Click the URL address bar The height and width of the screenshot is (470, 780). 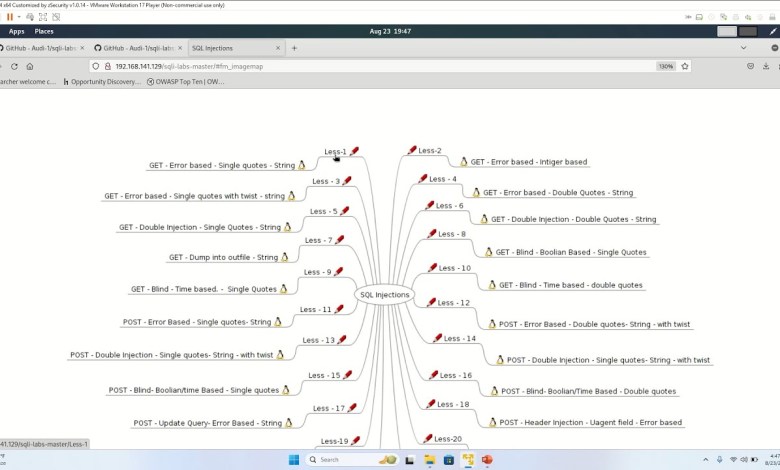point(350,66)
